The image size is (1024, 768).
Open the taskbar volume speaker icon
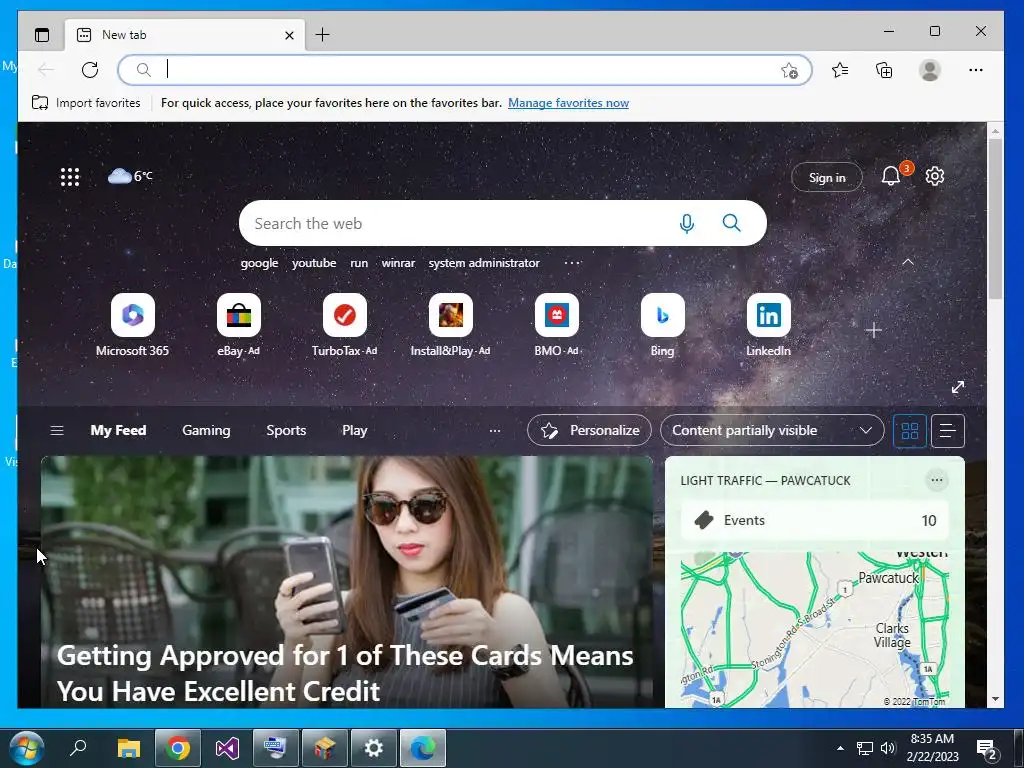pyautogui.click(x=888, y=748)
